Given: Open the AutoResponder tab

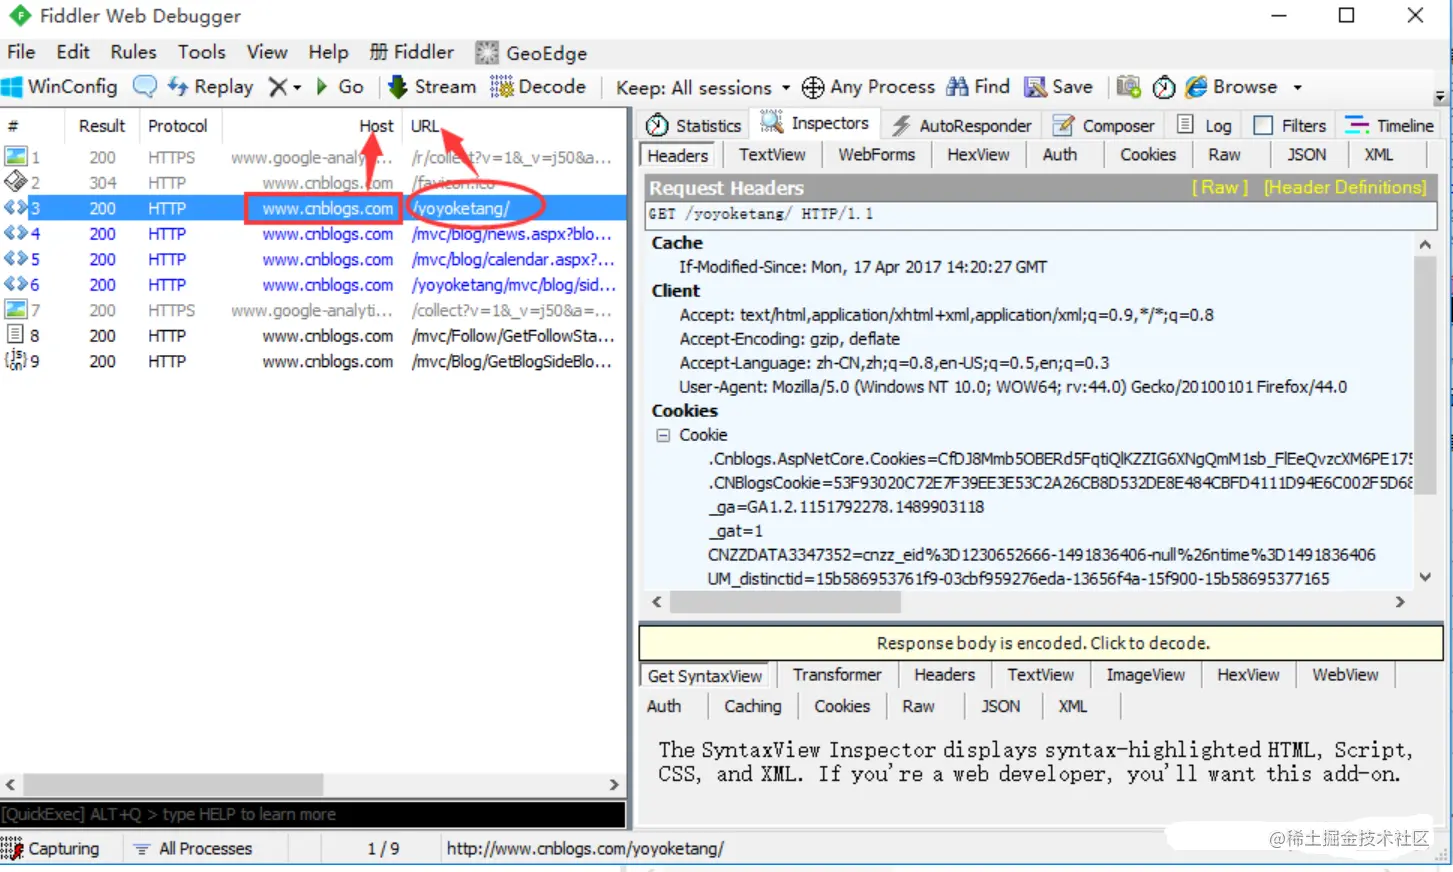Looking at the screenshot, I should point(961,125).
